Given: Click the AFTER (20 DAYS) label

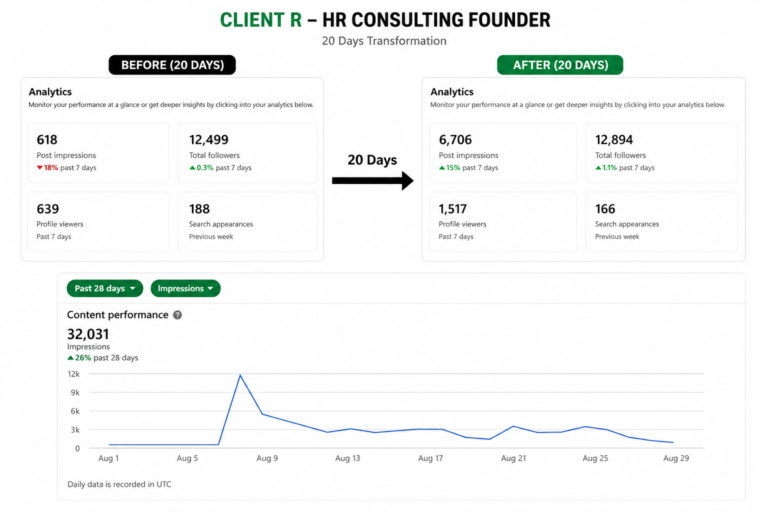Looking at the screenshot, I should 560,65.
